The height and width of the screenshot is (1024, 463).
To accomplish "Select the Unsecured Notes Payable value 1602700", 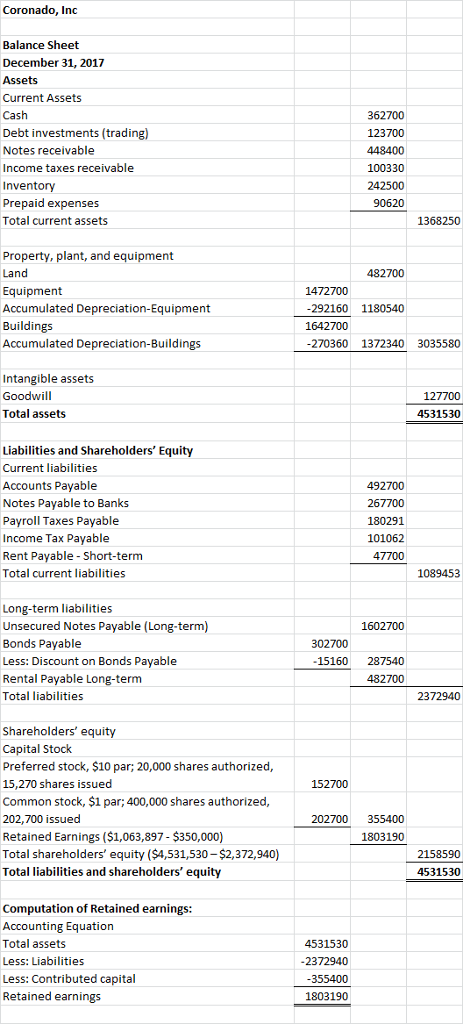I will point(382,626).
